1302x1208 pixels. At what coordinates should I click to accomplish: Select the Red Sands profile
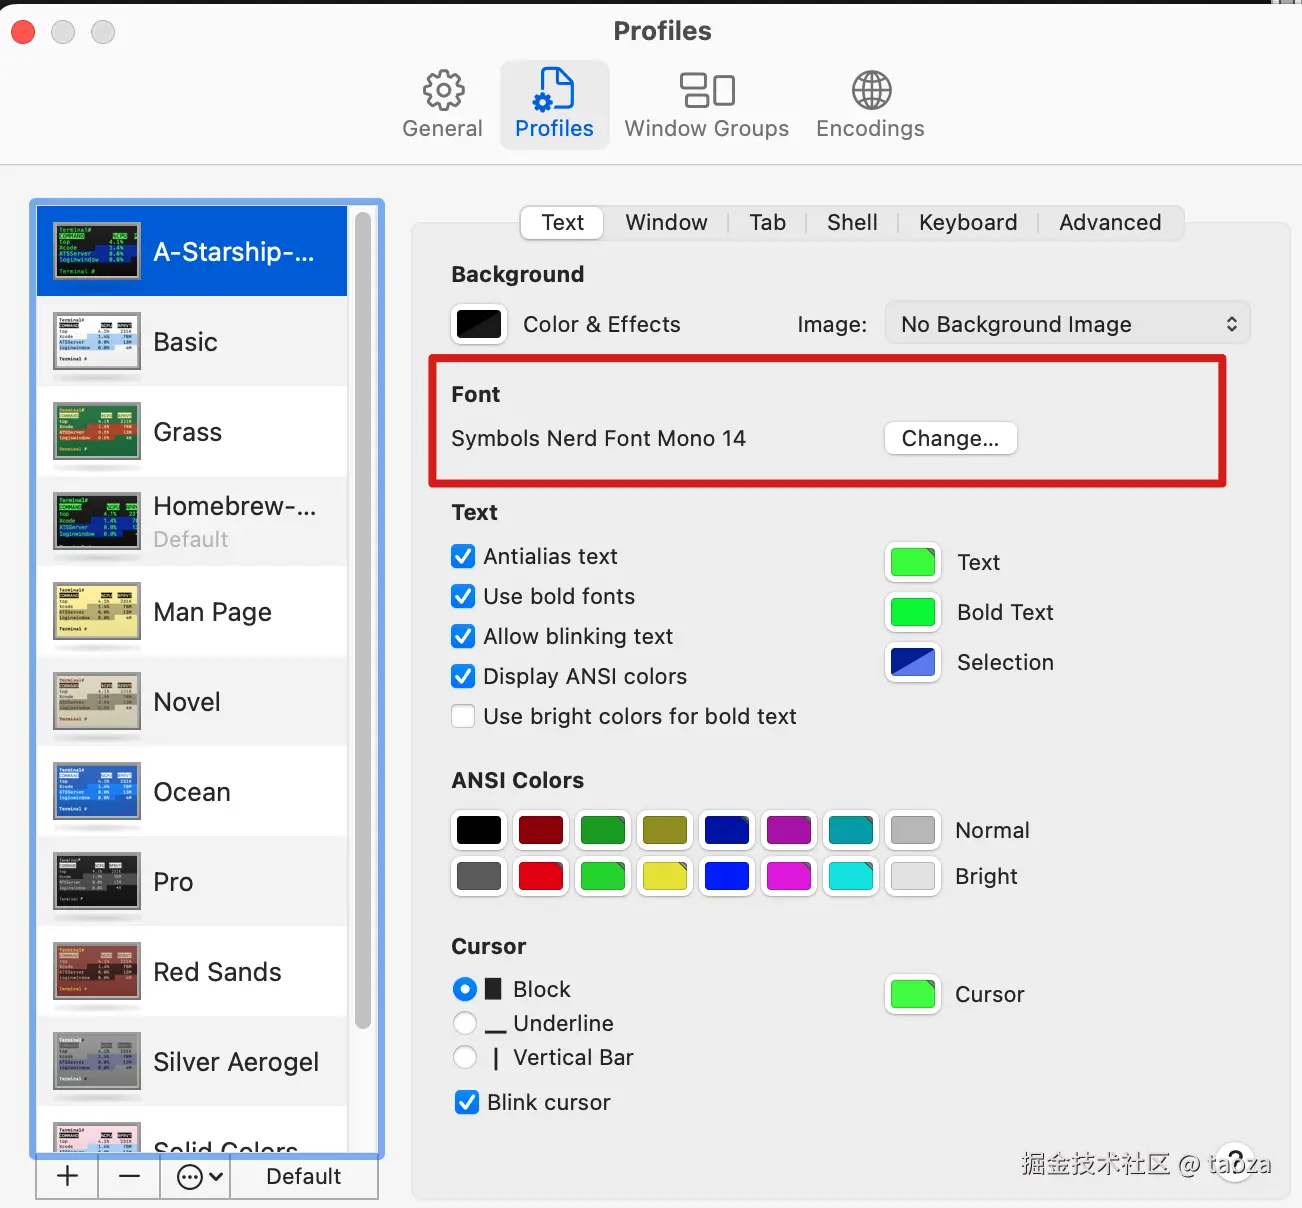coord(217,972)
